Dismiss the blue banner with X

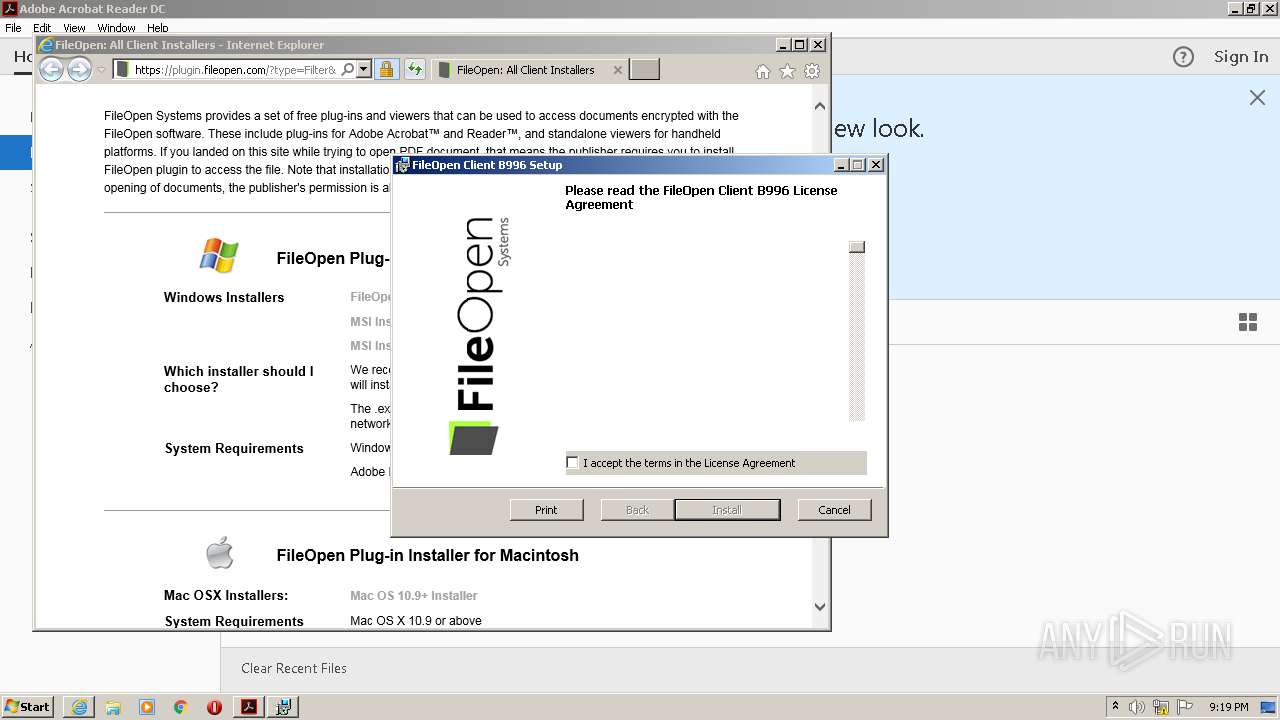tap(1257, 97)
